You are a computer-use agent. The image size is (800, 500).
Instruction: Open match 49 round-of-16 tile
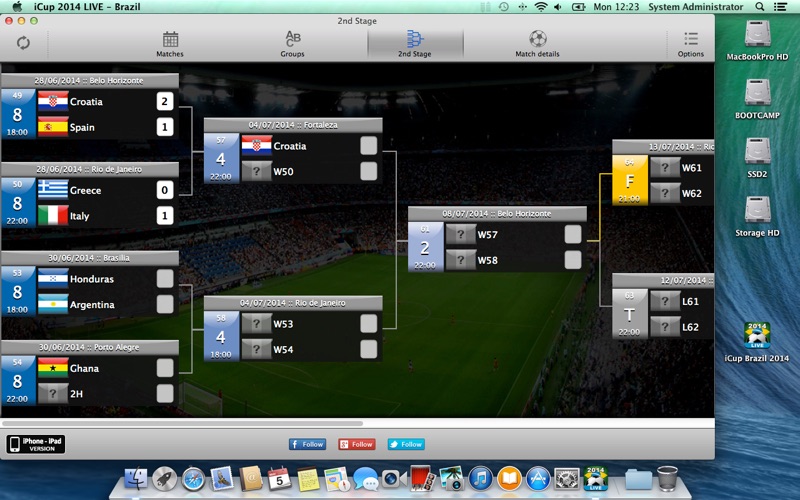click(x=18, y=114)
